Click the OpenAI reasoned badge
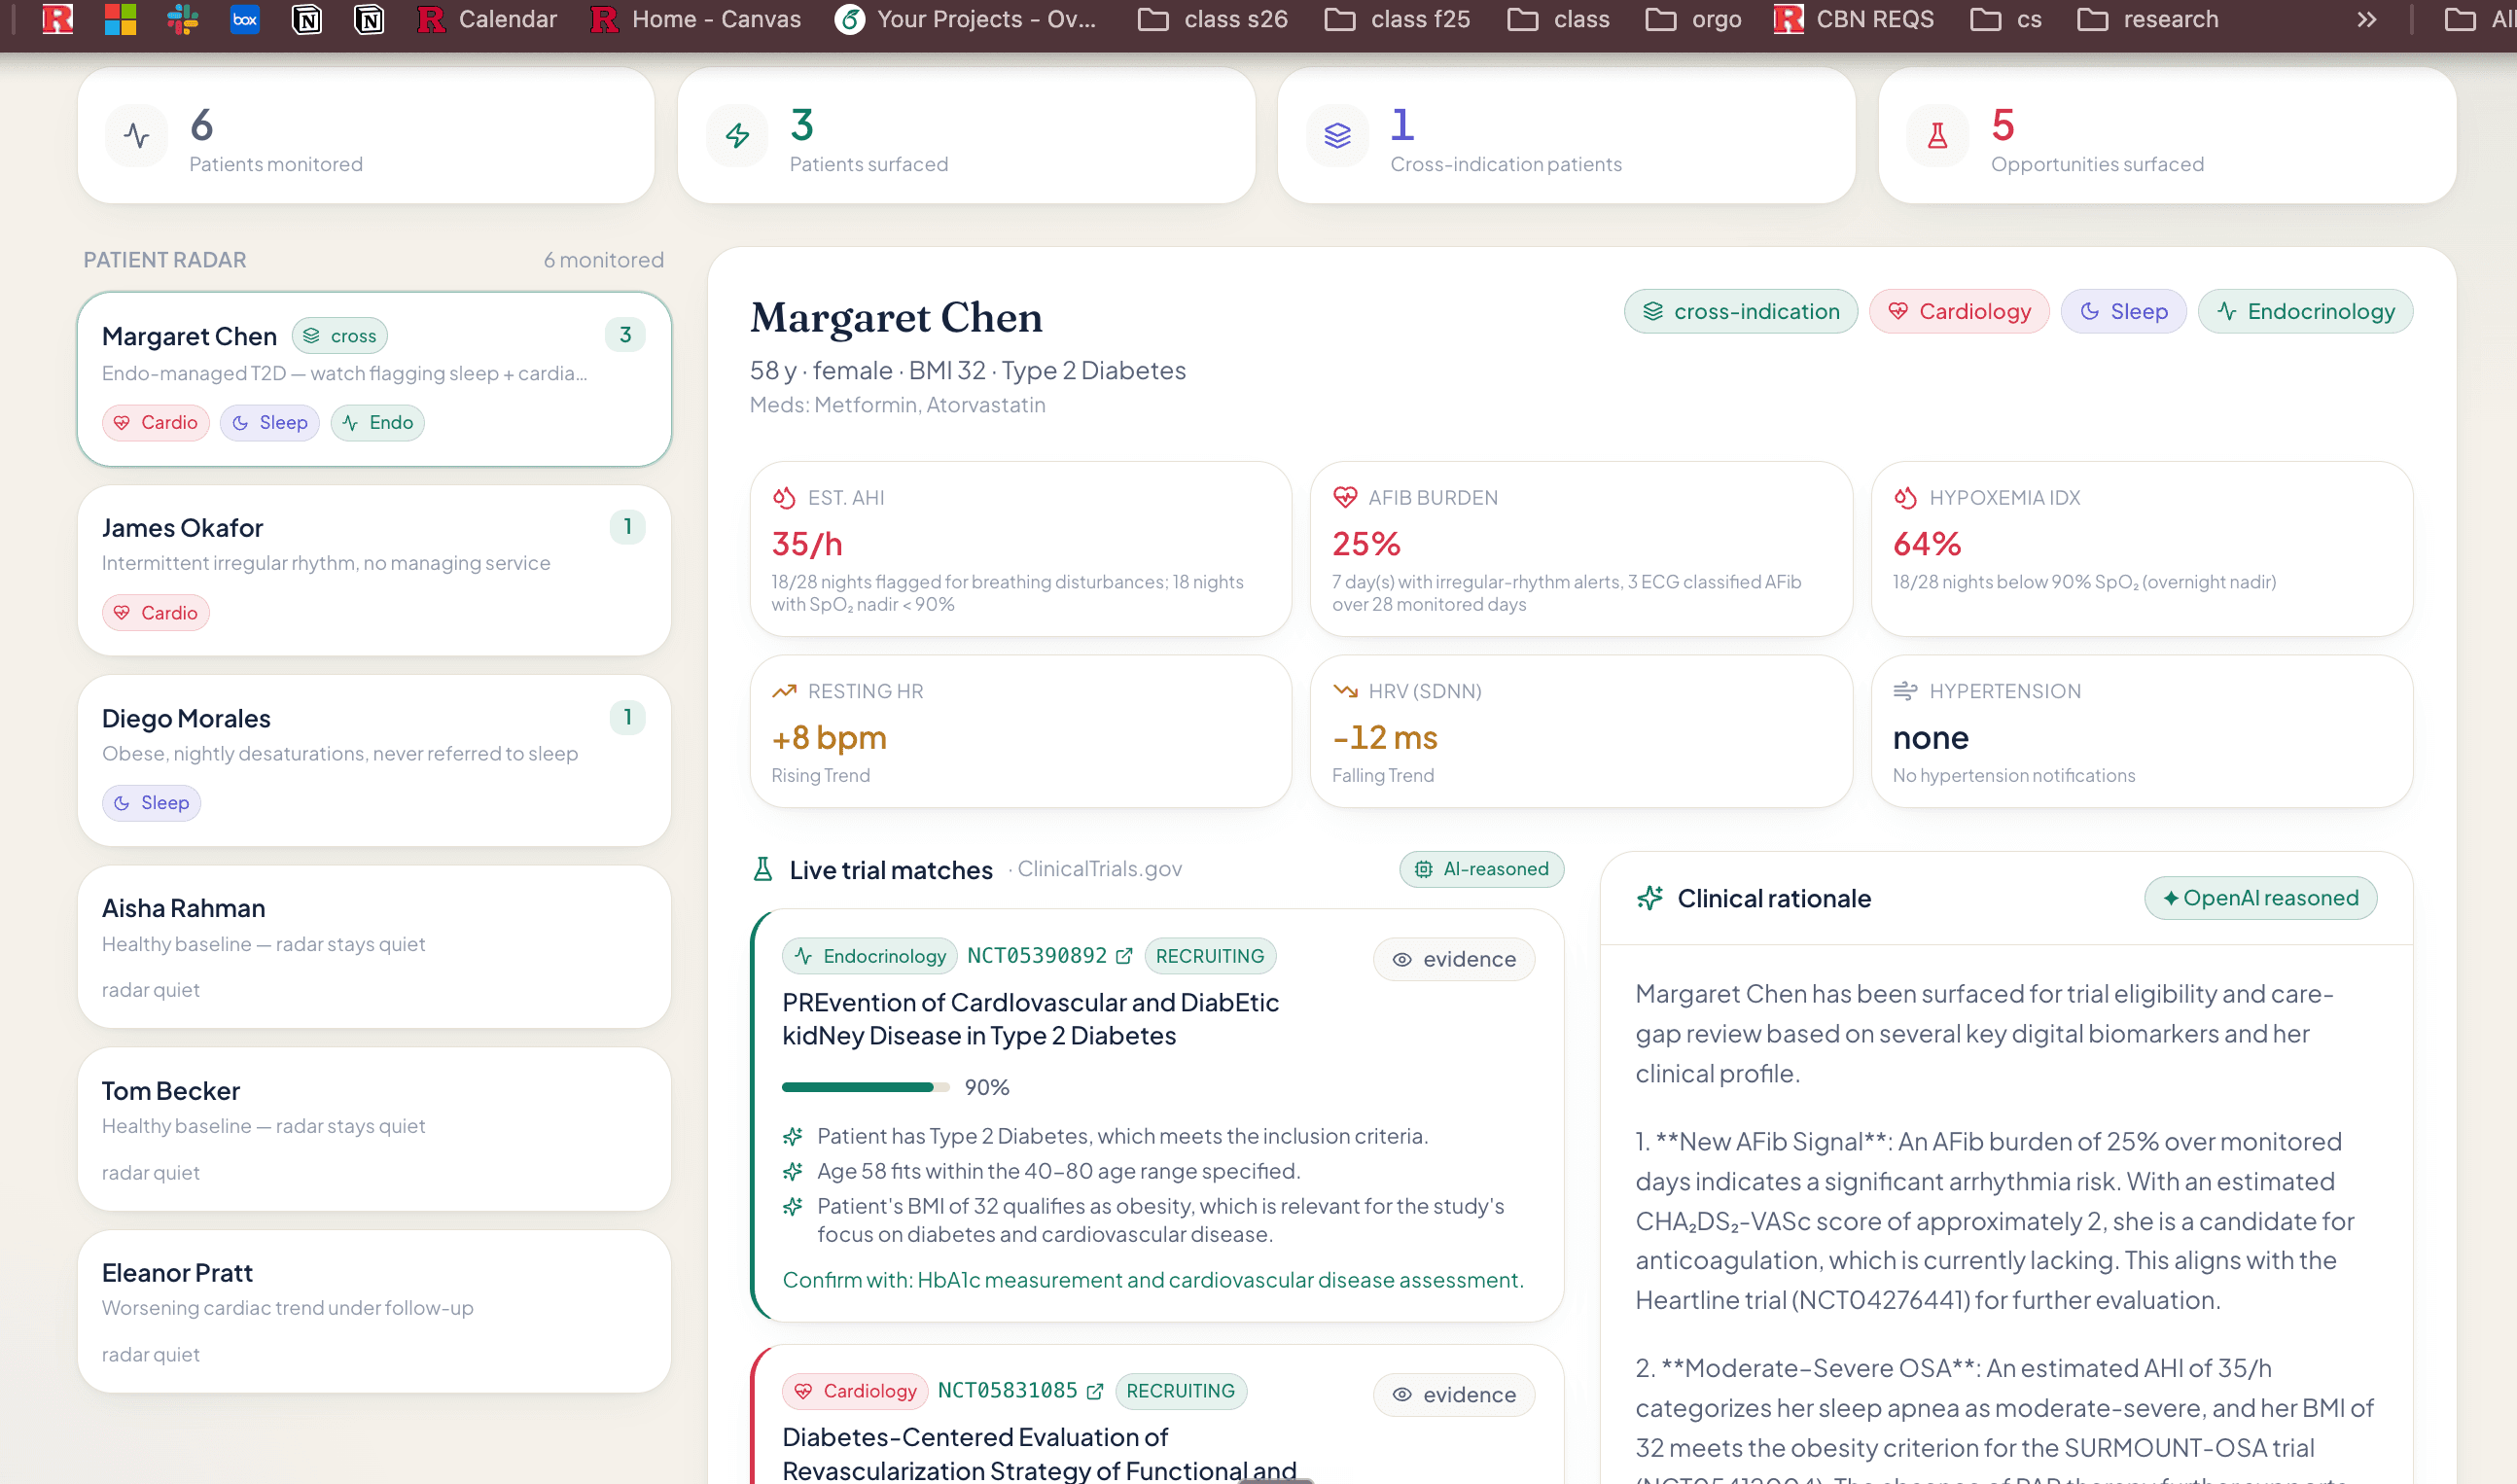 click(2261, 898)
